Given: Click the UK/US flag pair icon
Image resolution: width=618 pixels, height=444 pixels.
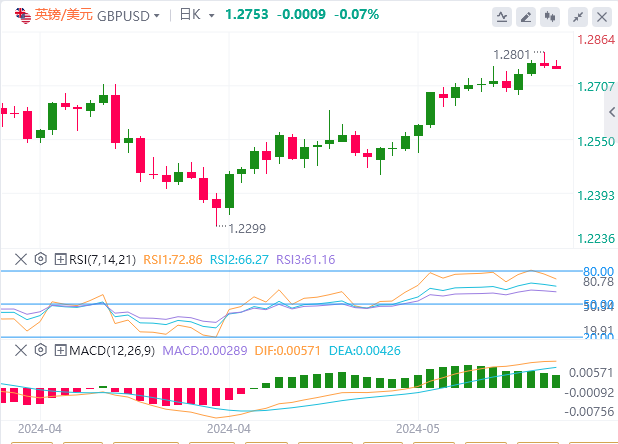Looking at the screenshot, I should tap(22, 16).
